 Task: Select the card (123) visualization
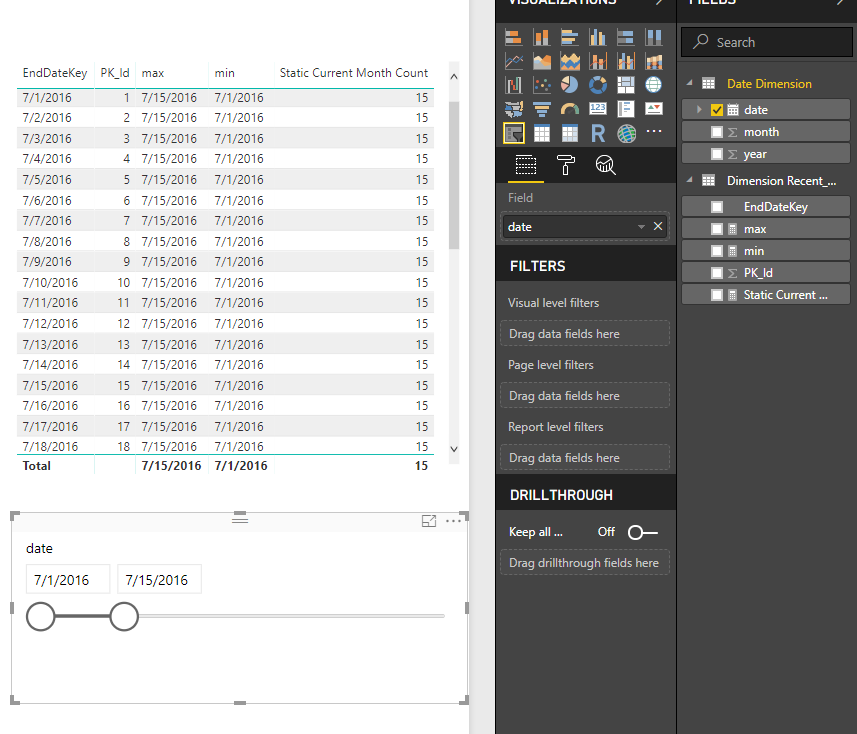click(x=597, y=109)
